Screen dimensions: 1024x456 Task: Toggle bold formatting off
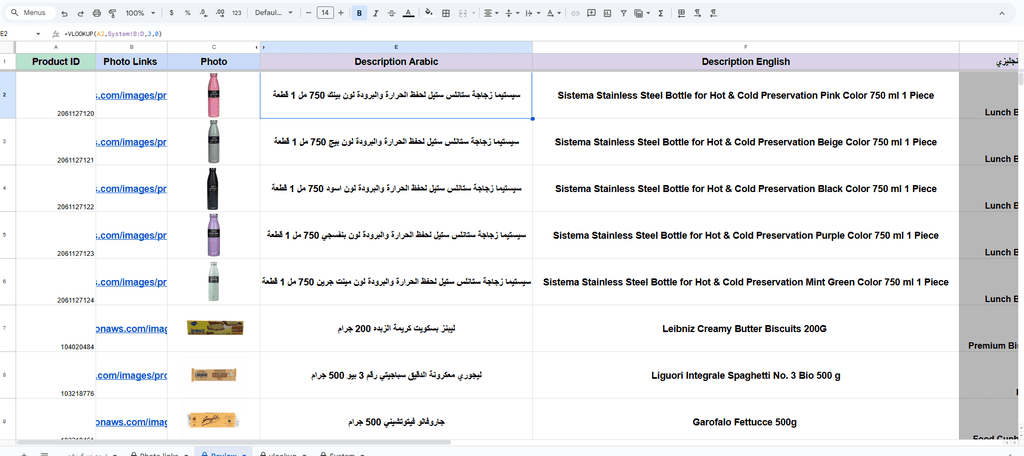[x=360, y=13]
